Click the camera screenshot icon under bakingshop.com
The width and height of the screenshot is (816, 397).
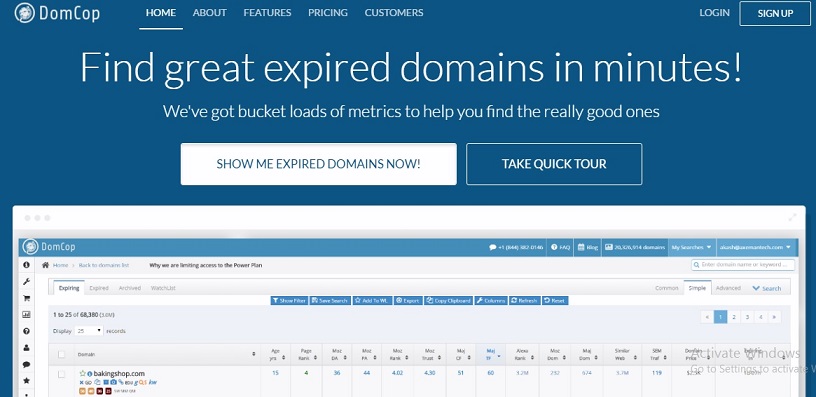[x=113, y=382]
